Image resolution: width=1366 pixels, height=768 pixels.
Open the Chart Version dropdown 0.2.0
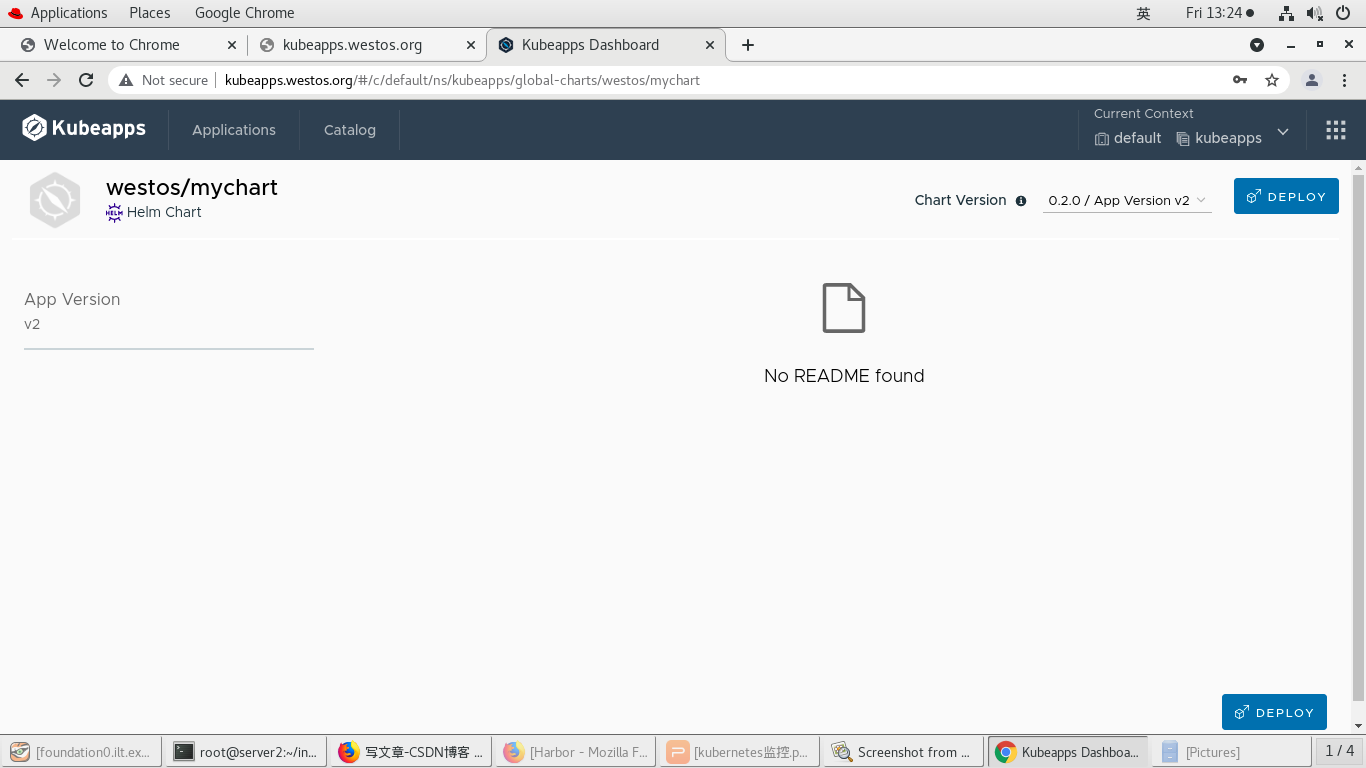point(1127,200)
